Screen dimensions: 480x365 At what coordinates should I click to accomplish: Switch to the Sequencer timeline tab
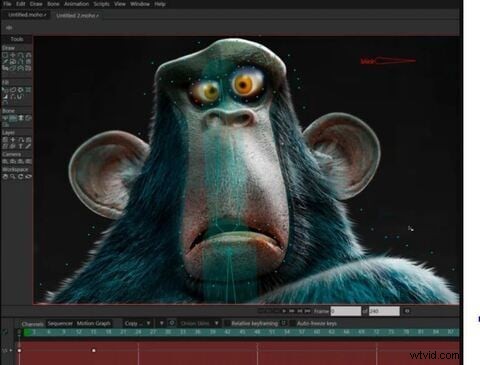(x=60, y=323)
